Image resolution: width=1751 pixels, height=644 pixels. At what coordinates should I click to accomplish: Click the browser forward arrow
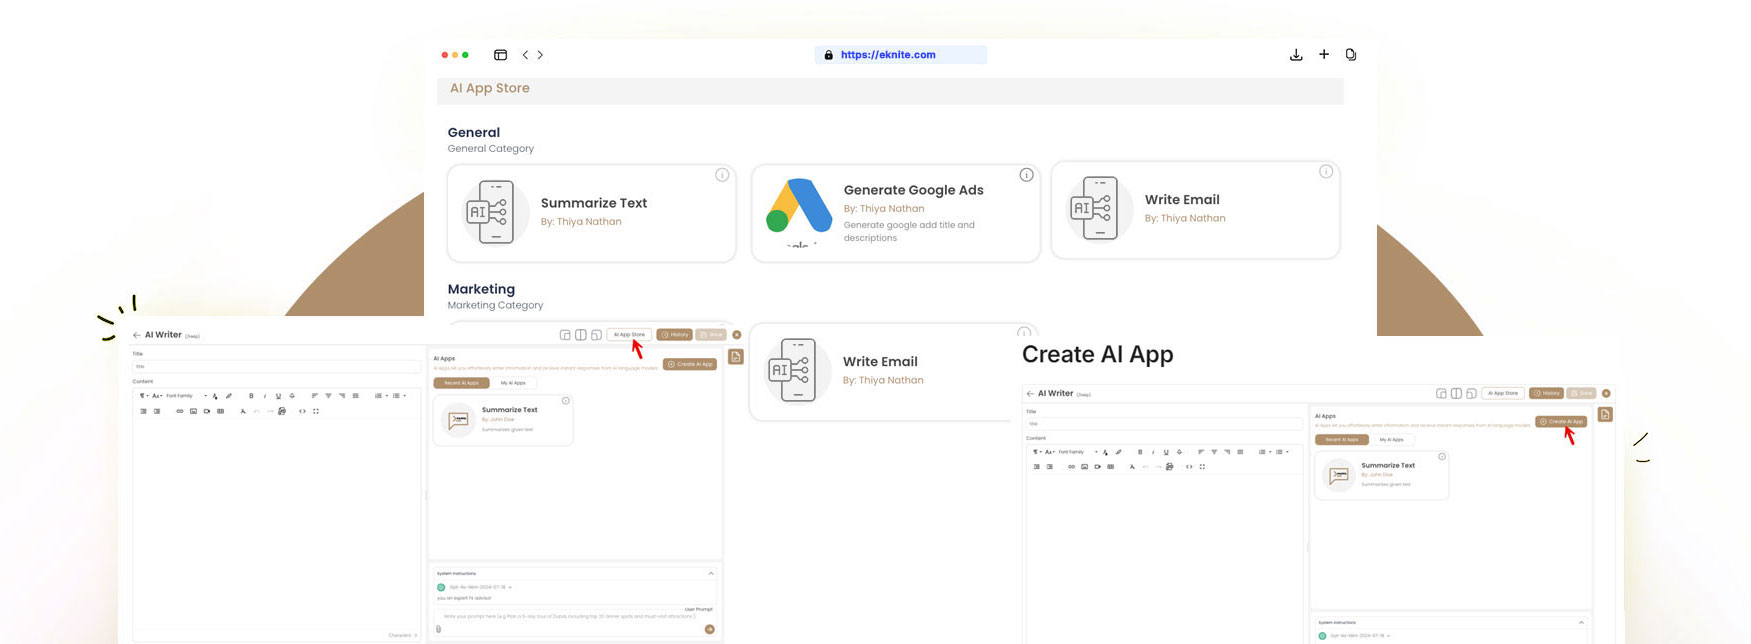[541, 55]
